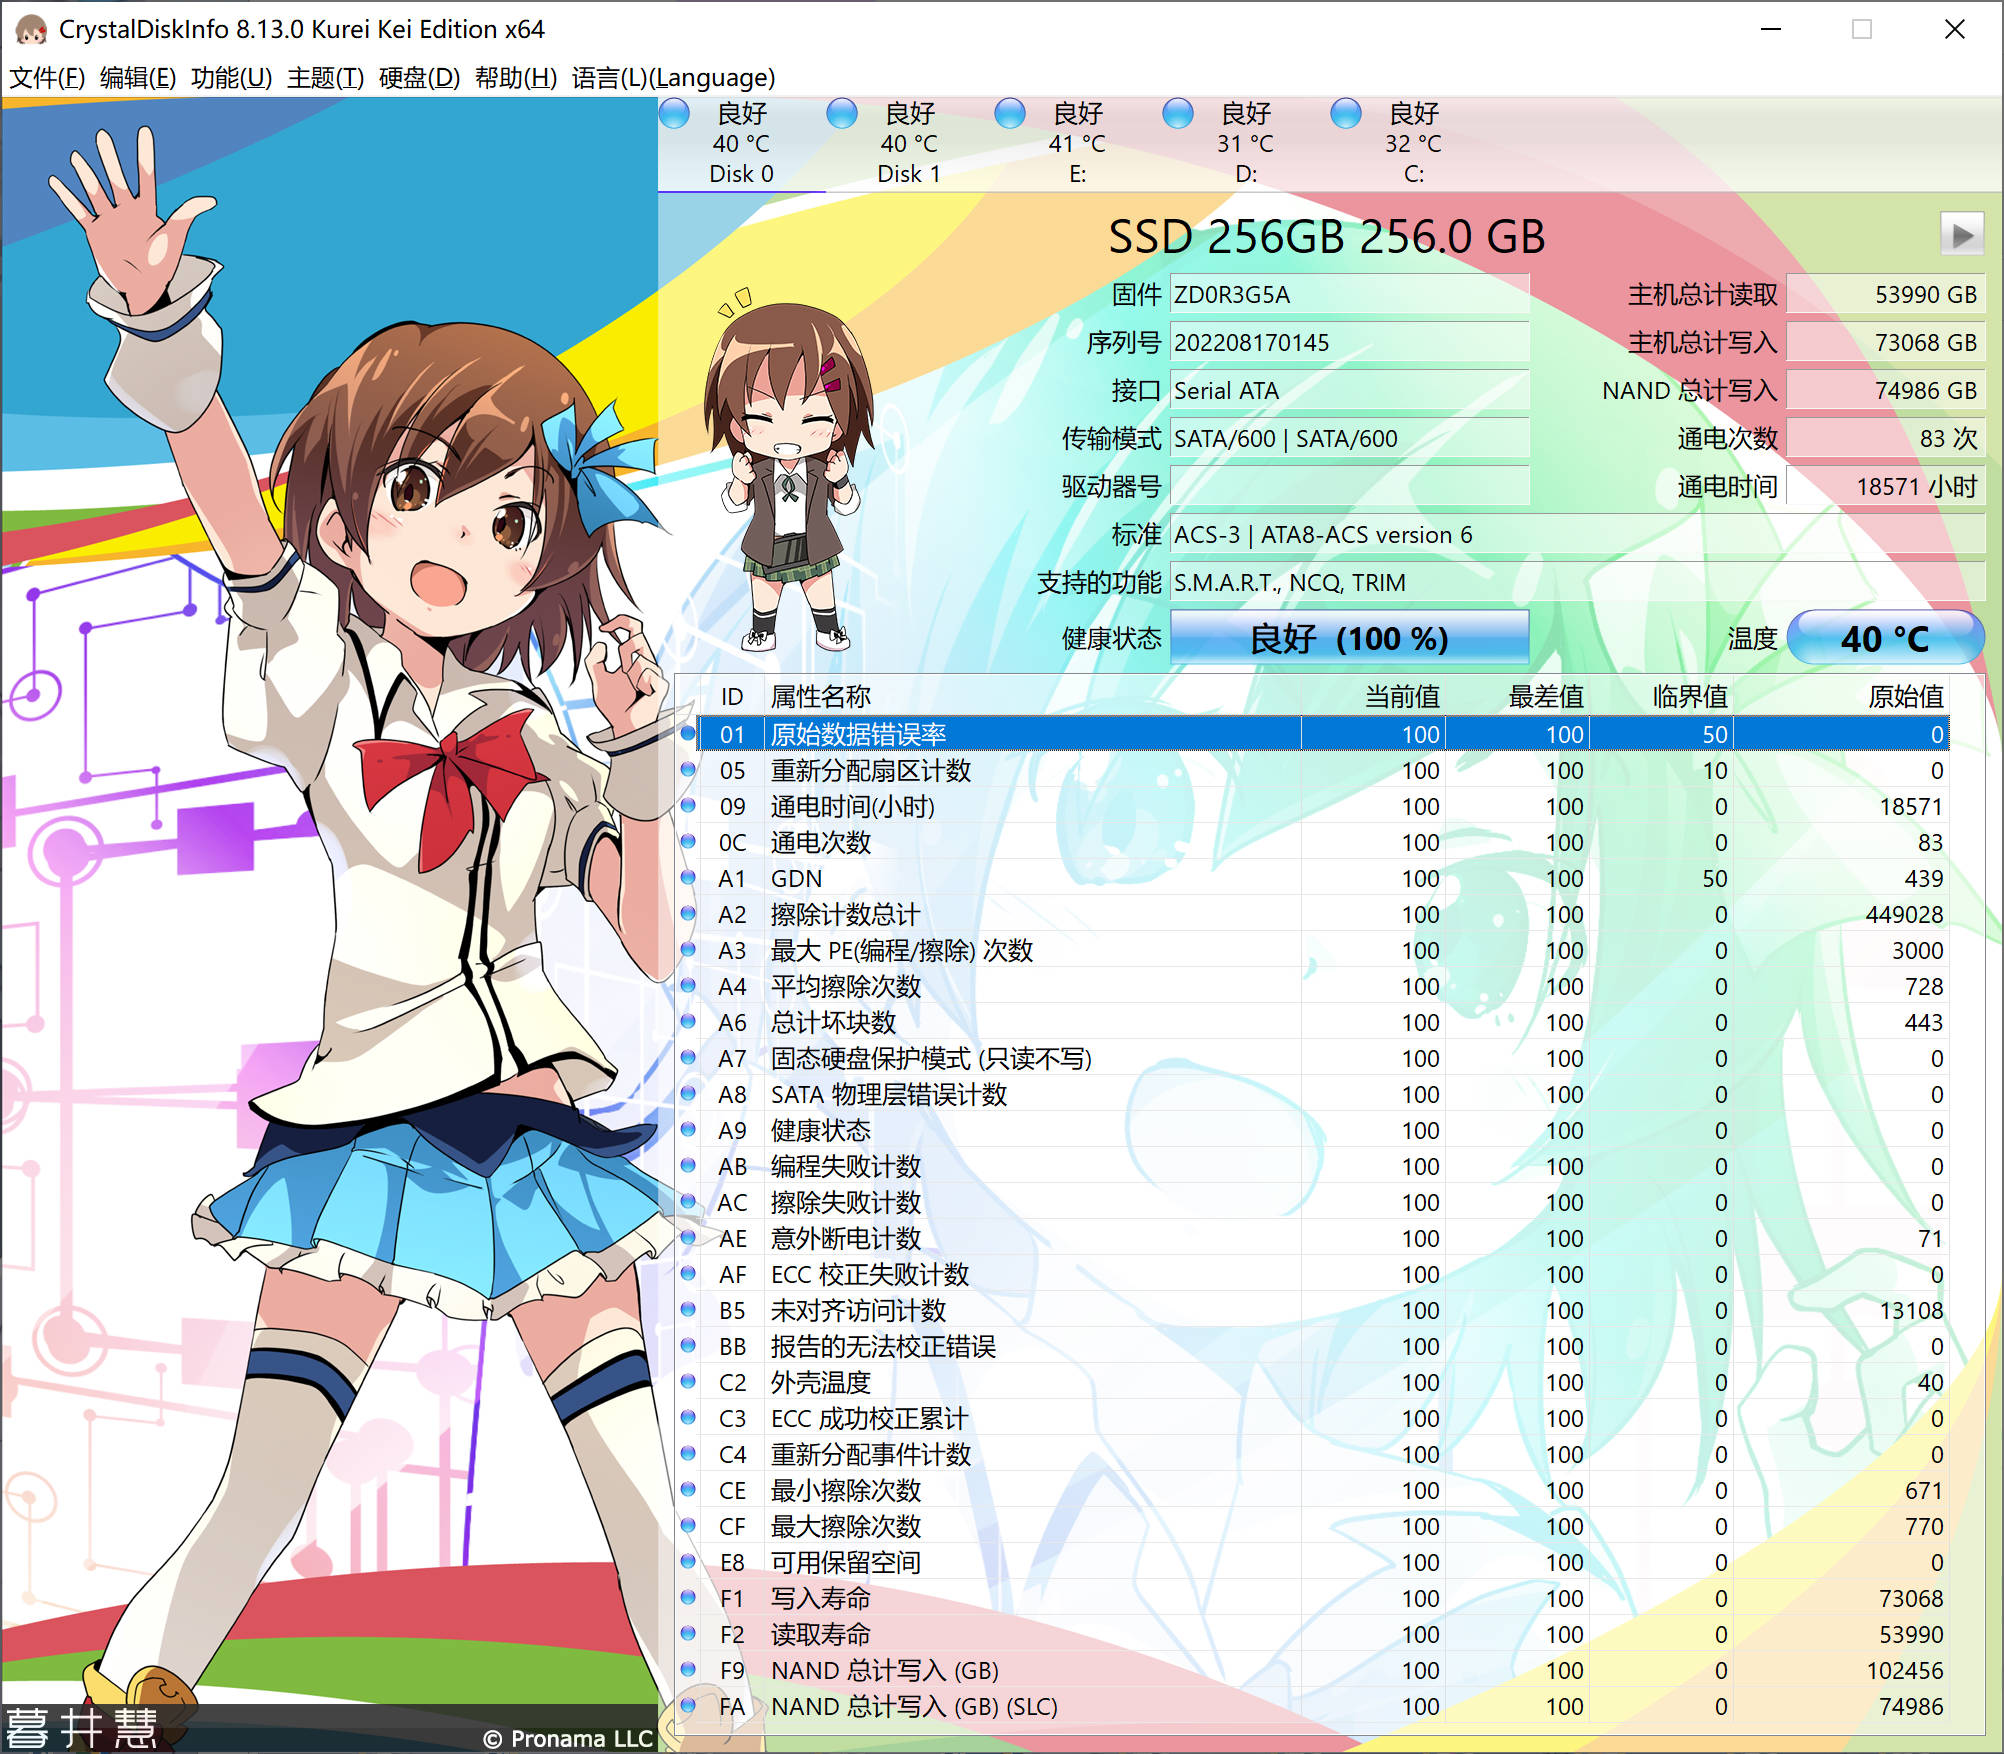Click status icon for attribute E8 可用保留空间
The height and width of the screenshot is (1754, 2004).
(x=688, y=1562)
